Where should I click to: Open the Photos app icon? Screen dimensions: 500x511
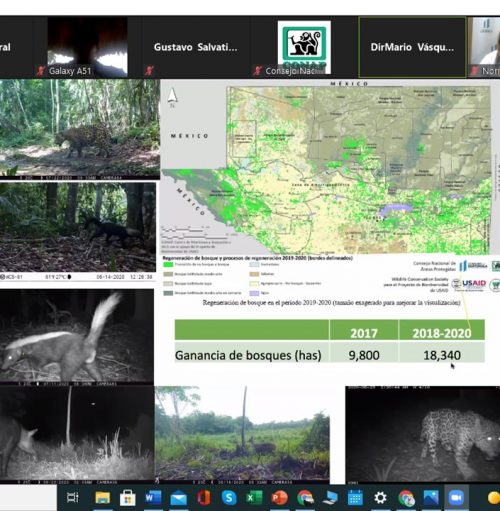click(x=431, y=498)
